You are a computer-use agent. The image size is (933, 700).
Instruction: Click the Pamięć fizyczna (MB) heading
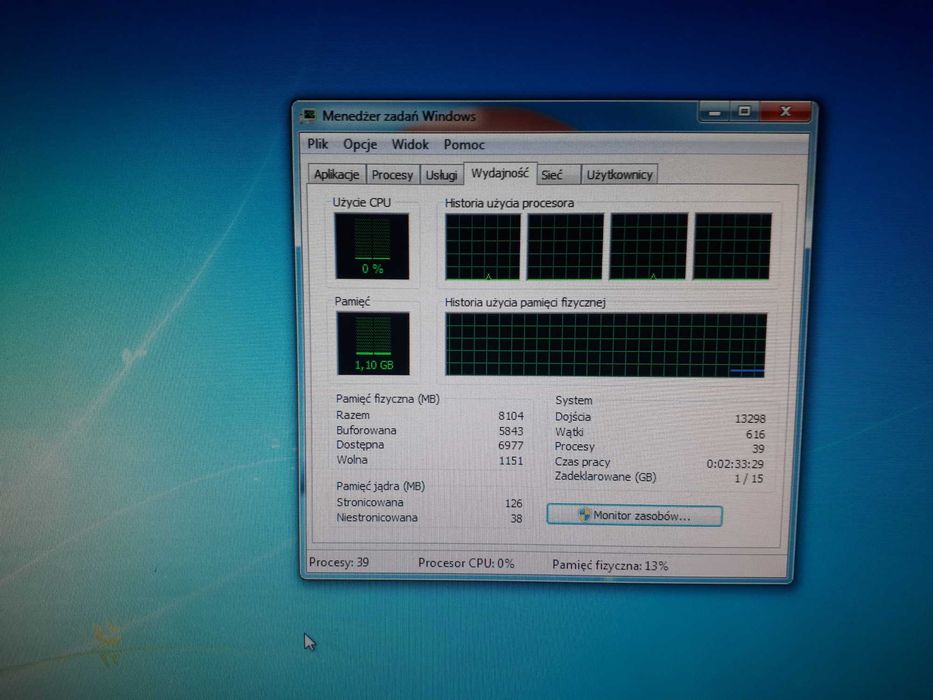(x=387, y=399)
